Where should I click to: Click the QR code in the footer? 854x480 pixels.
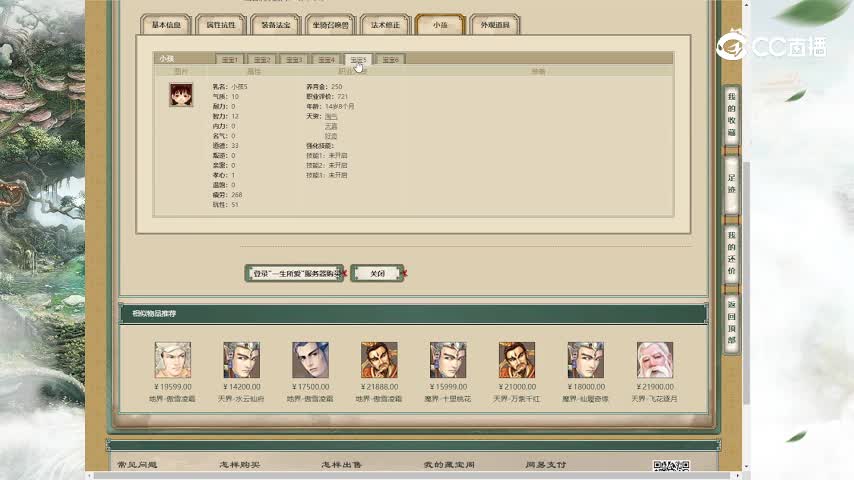point(672,466)
